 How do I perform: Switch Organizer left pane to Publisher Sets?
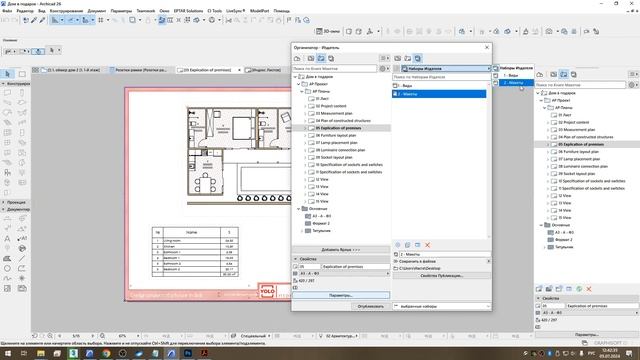(331, 58)
